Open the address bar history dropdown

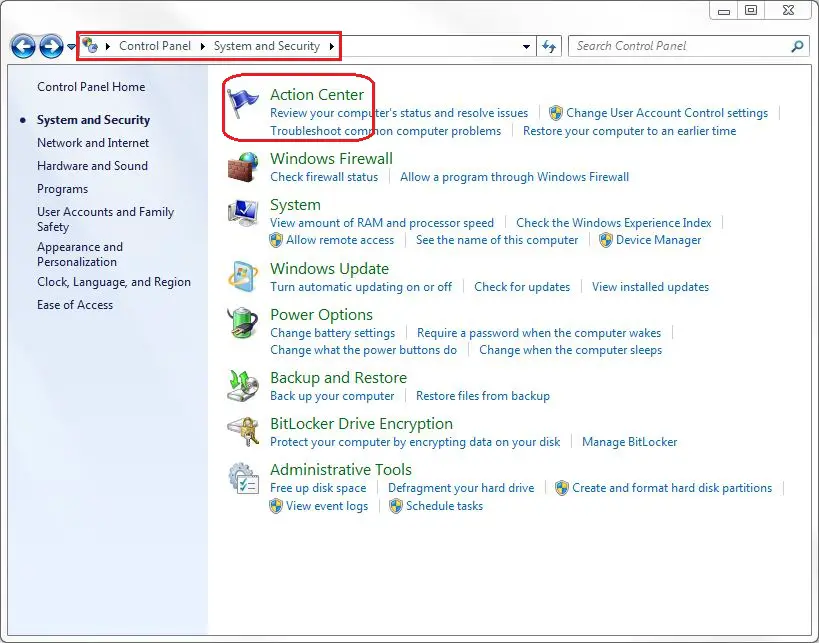(x=526, y=46)
